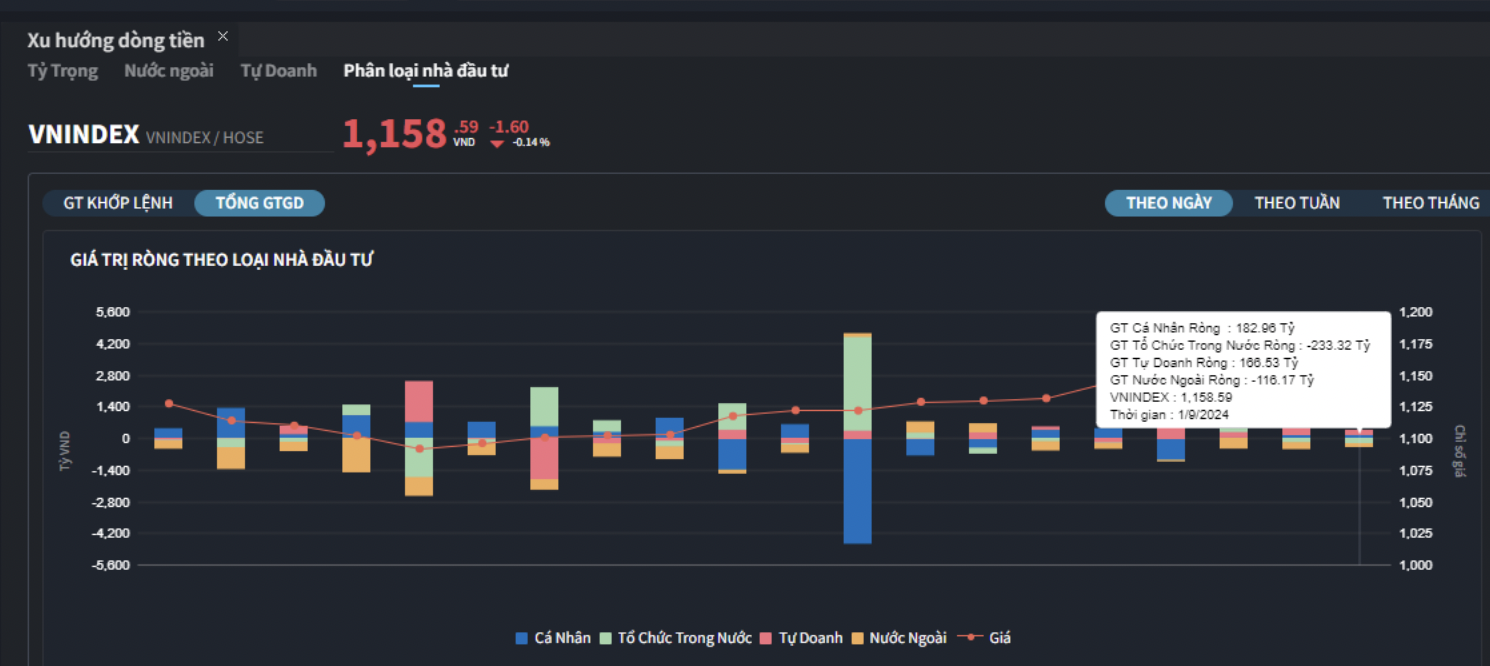Image resolution: width=1490 pixels, height=666 pixels.
Task: Switch to the Tỷ Trọng tab
Action: click(x=62, y=71)
